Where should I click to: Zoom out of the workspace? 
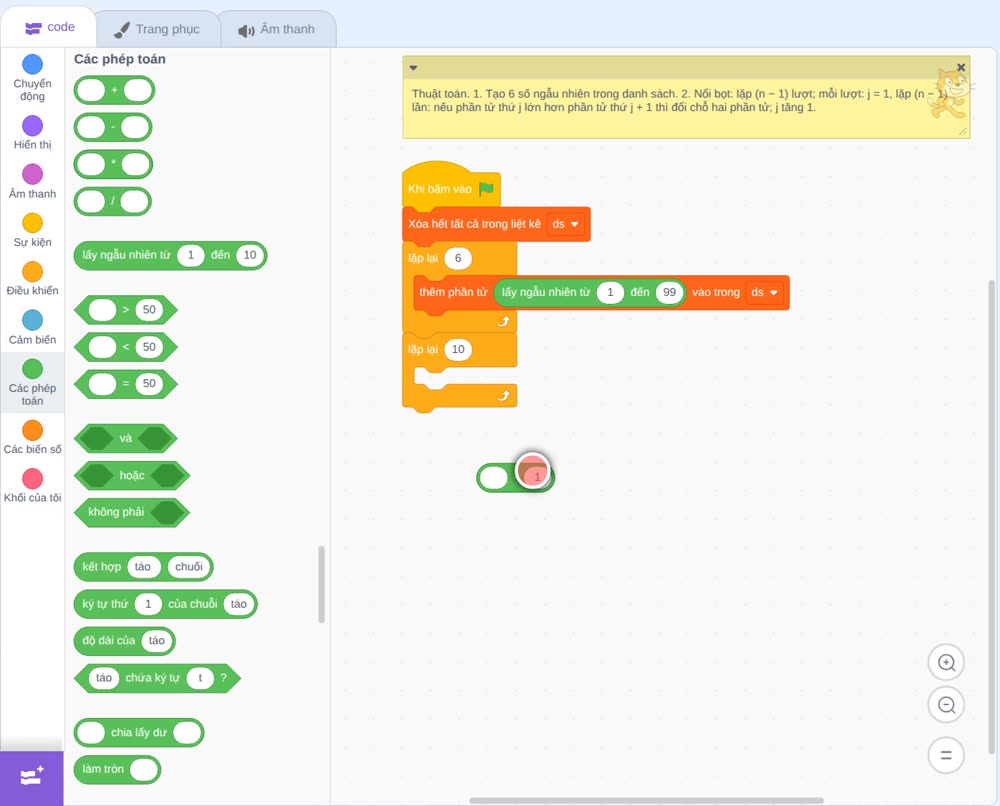click(x=946, y=705)
